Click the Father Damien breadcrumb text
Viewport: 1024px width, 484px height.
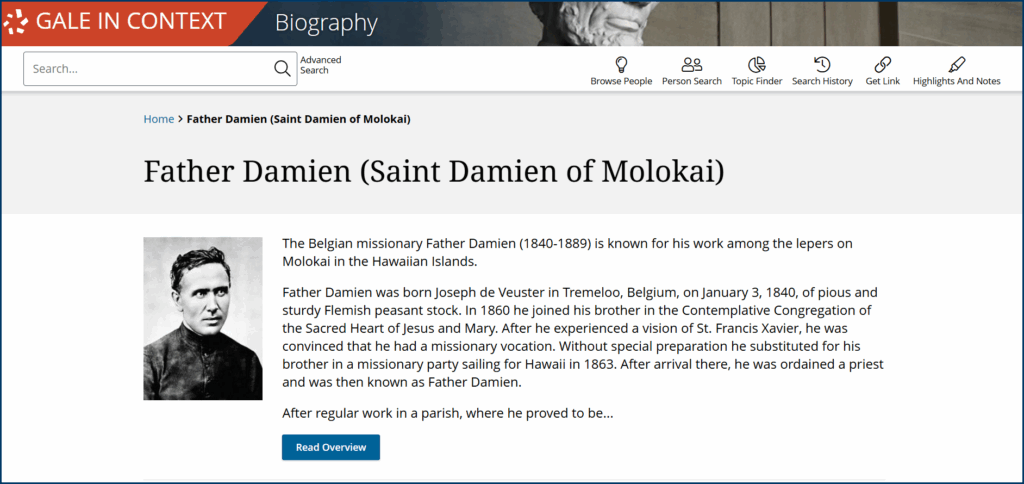(x=298, y=119)
